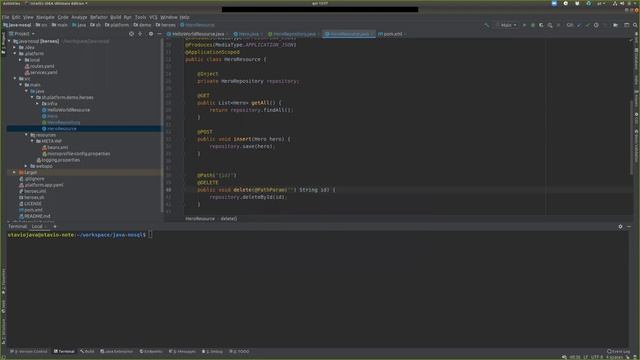
Task: Select services.yaml in project tree
Action: [x=41, y=72]
